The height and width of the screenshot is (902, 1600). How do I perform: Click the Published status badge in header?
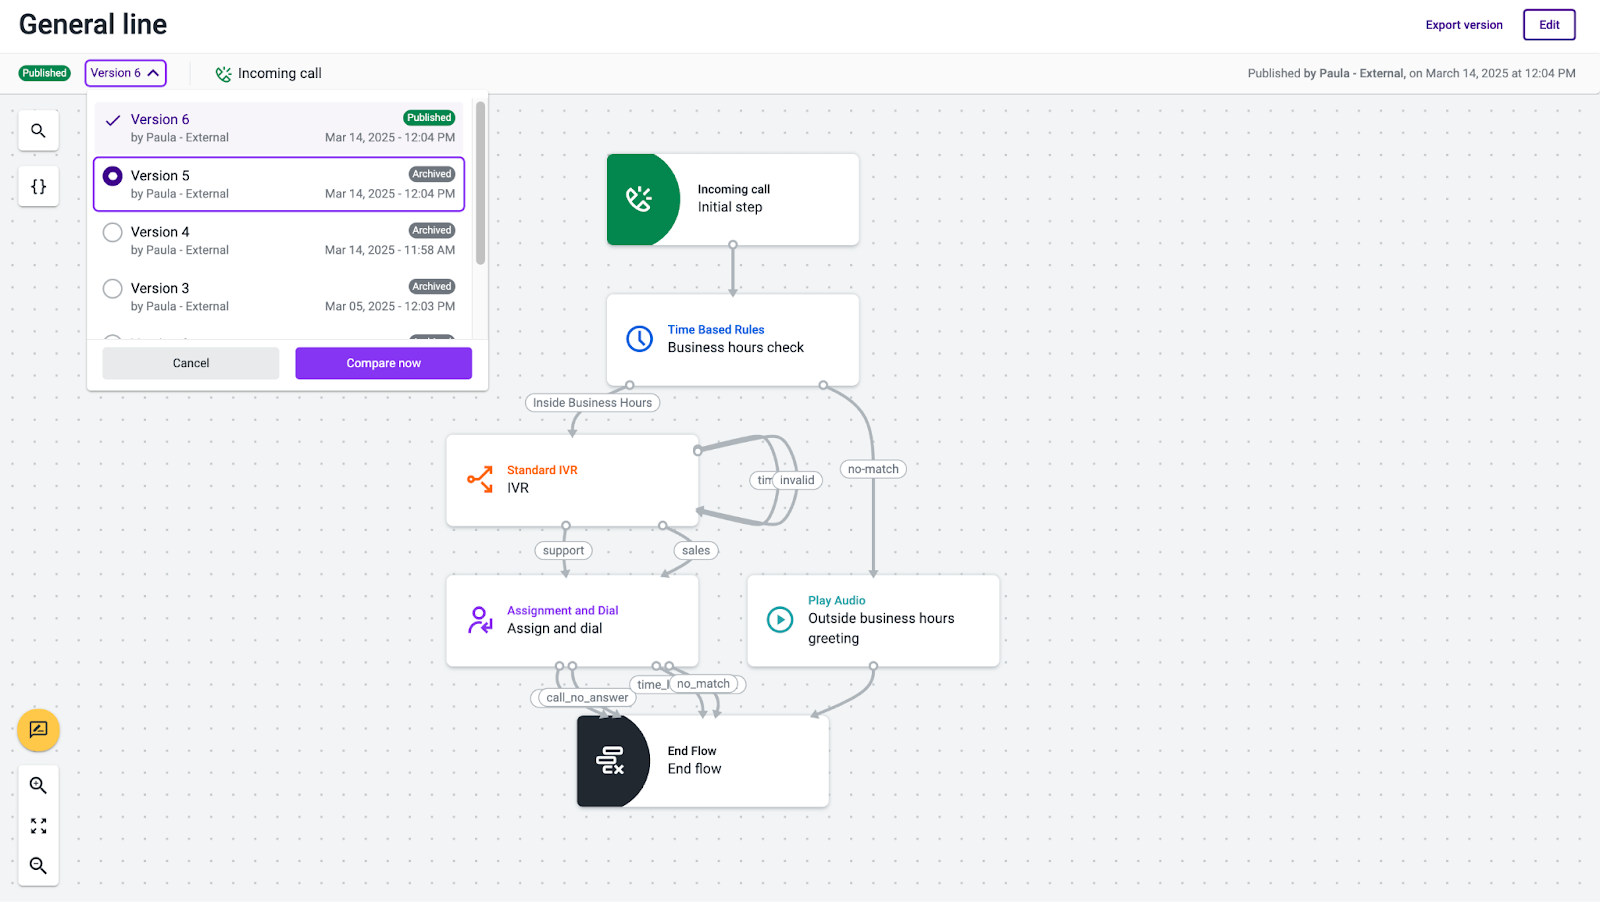pos(45,73)
